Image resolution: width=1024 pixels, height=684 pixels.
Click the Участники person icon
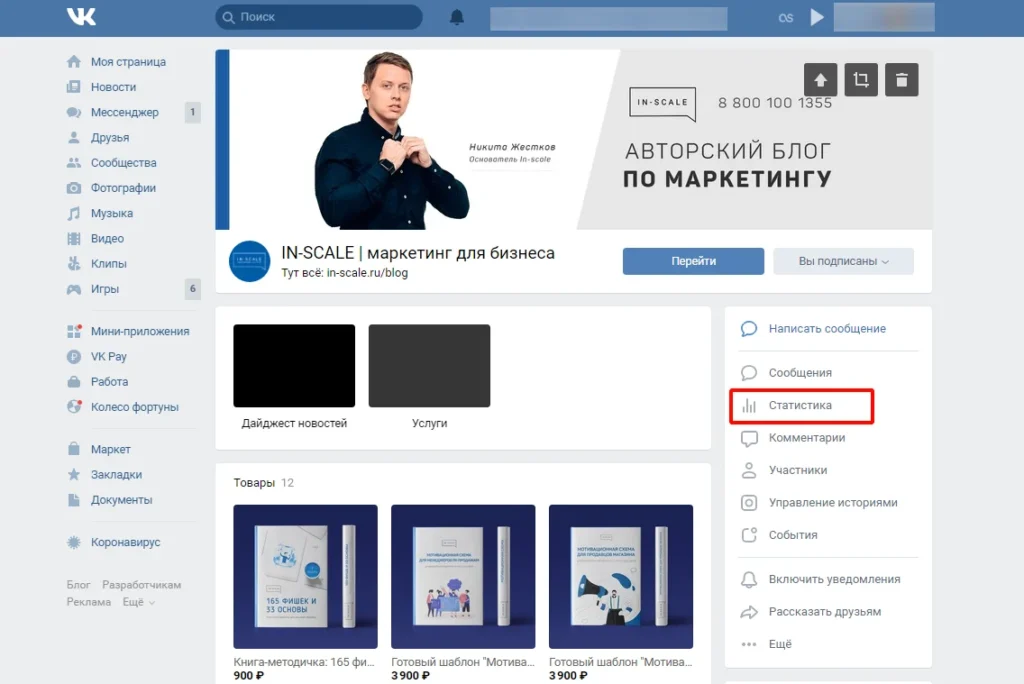[x=749, y=470]
